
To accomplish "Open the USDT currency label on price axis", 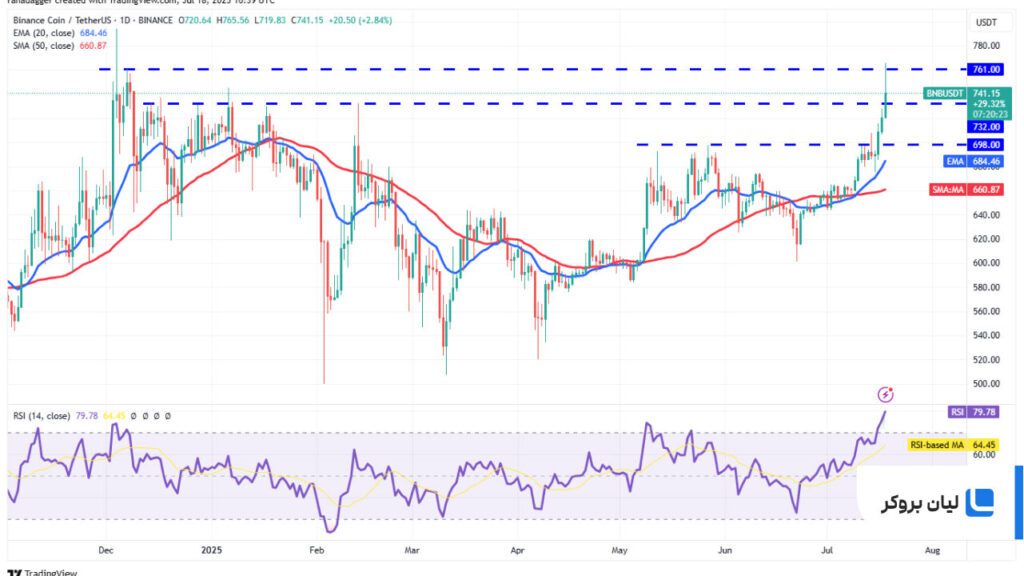I will [x=986, y=22].
